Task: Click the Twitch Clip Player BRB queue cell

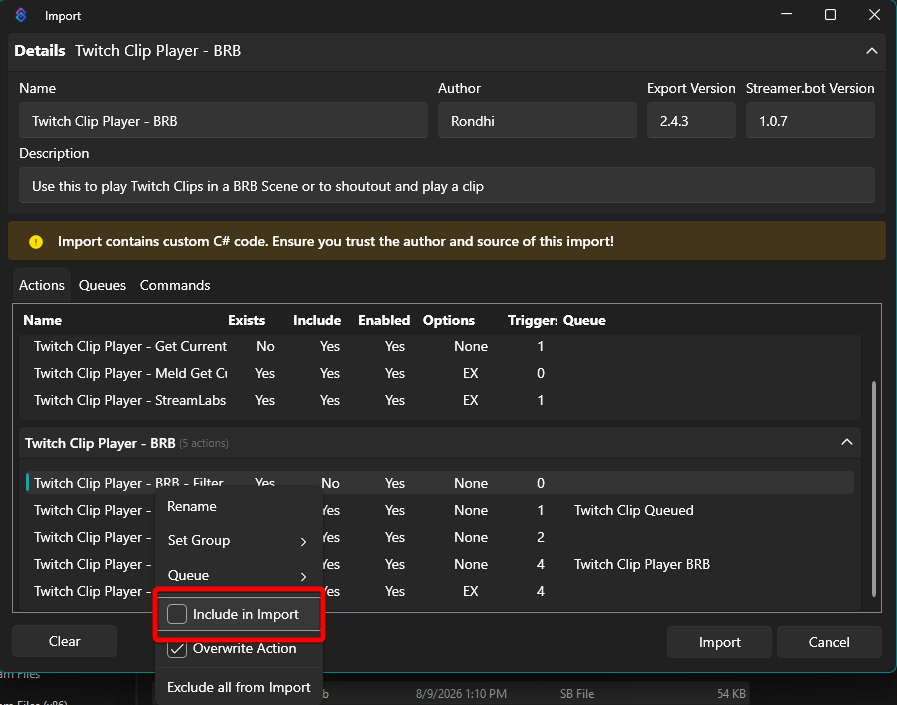Action: point(641,564)
